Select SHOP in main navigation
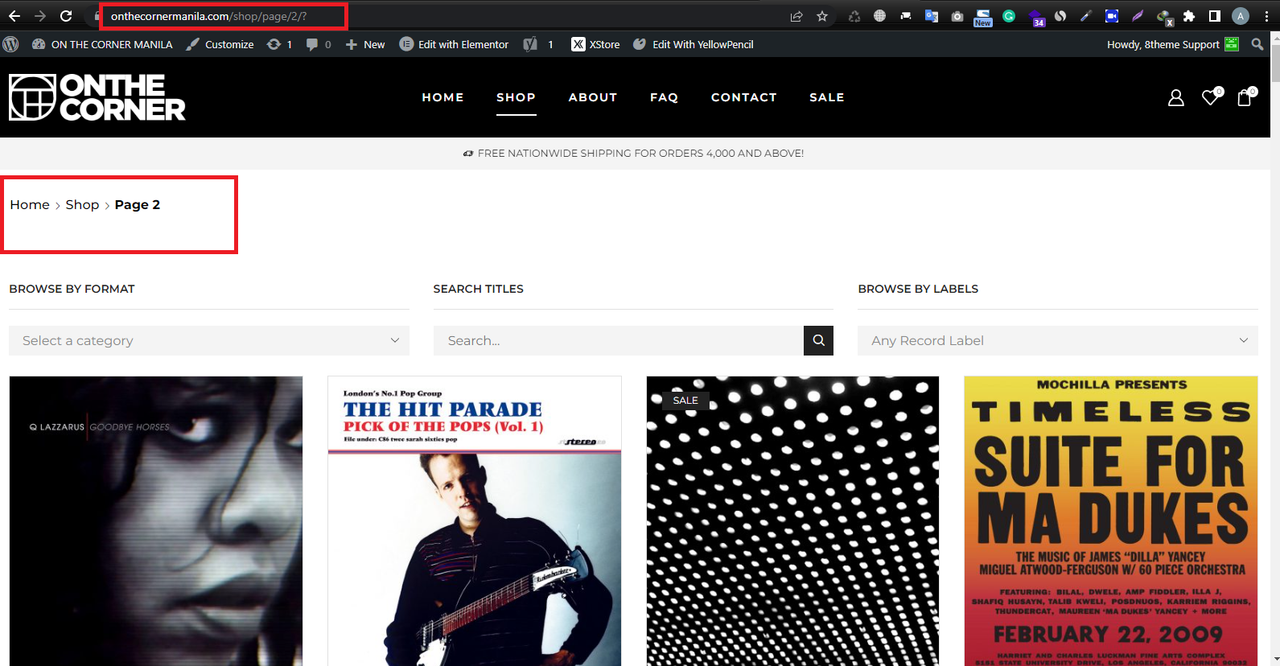Screen dimensions: 1280x666 coord(516,97)
